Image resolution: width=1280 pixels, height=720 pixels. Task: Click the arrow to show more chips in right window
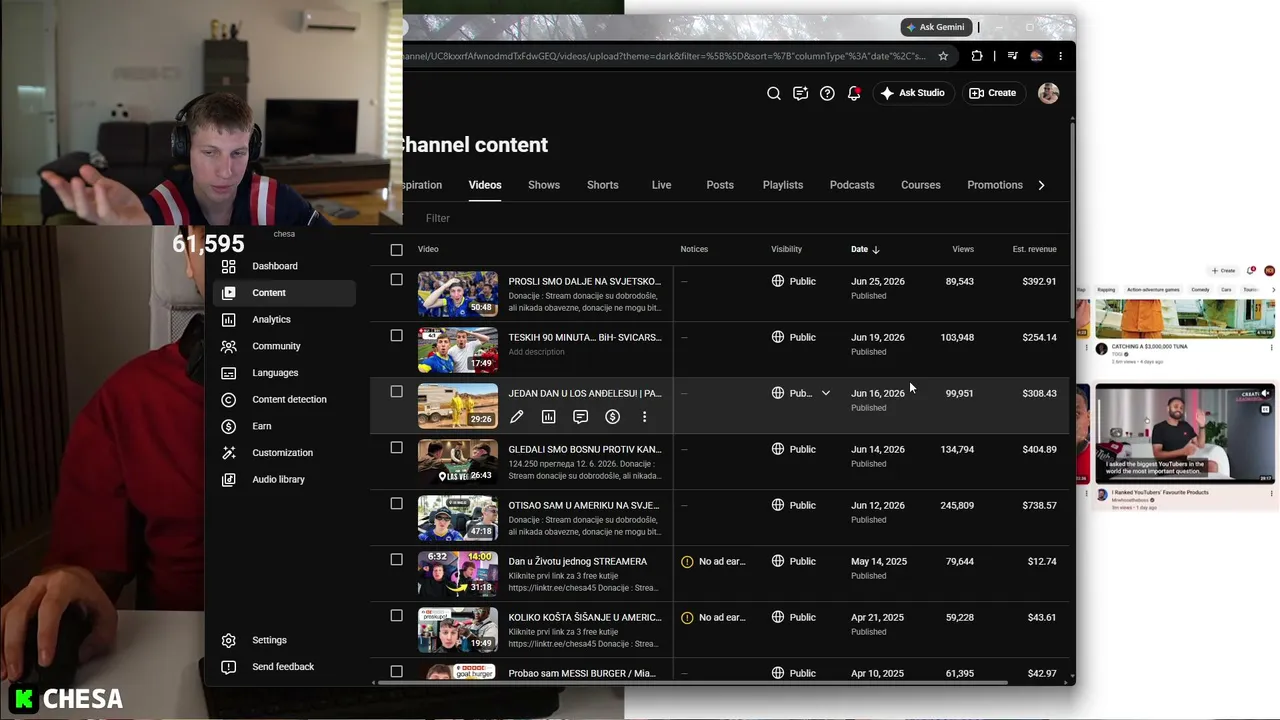pyautogui.click(x=1272, y=290)
